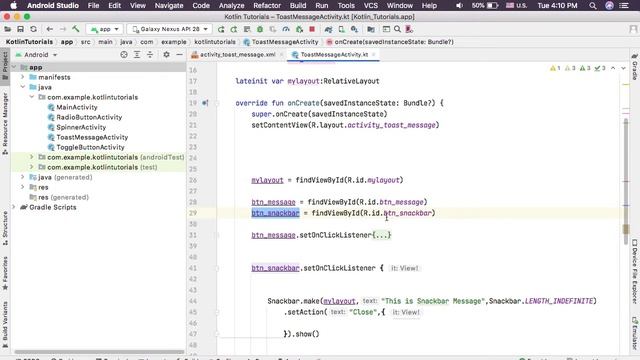Click the Attach Debugger to process icon
640x360 pixels.
click(x=299, y=29)
